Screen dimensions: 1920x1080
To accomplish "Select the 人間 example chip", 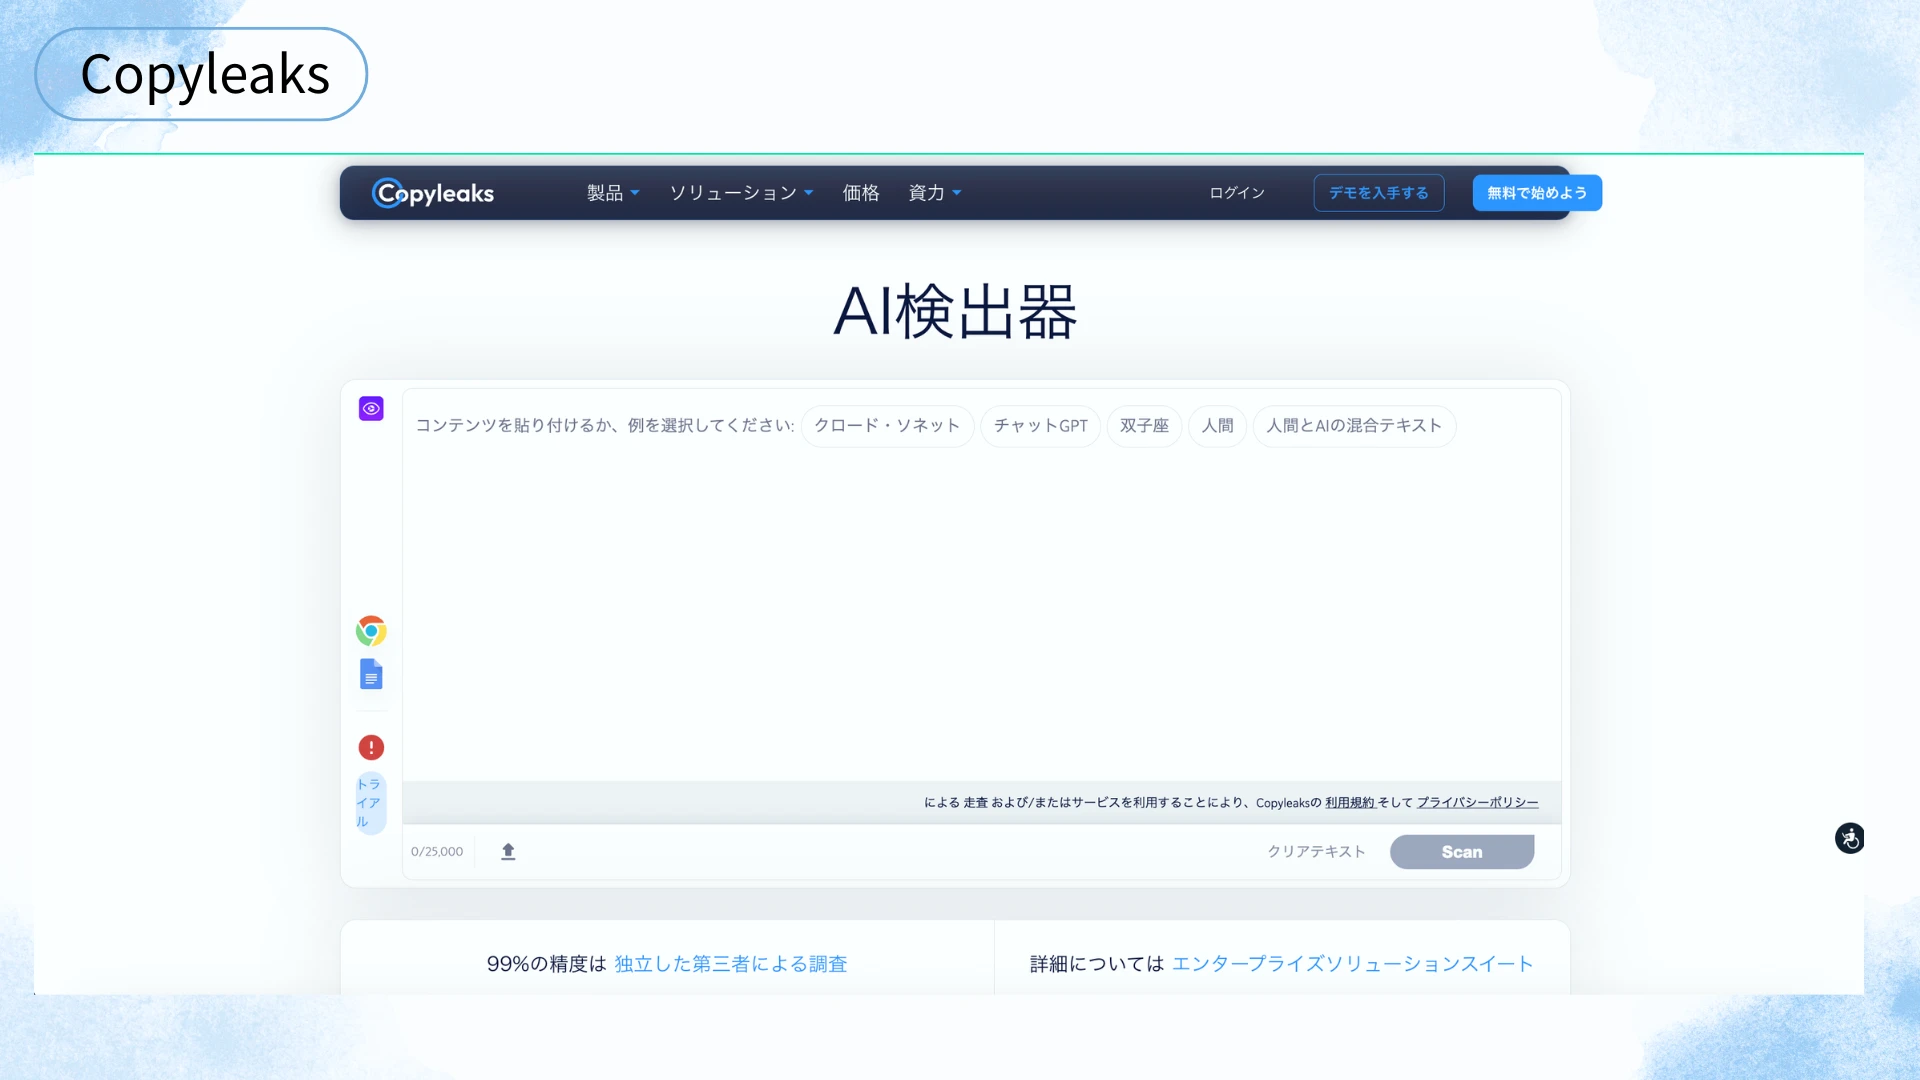I will pyautogui.click(x=1217, y=426).
